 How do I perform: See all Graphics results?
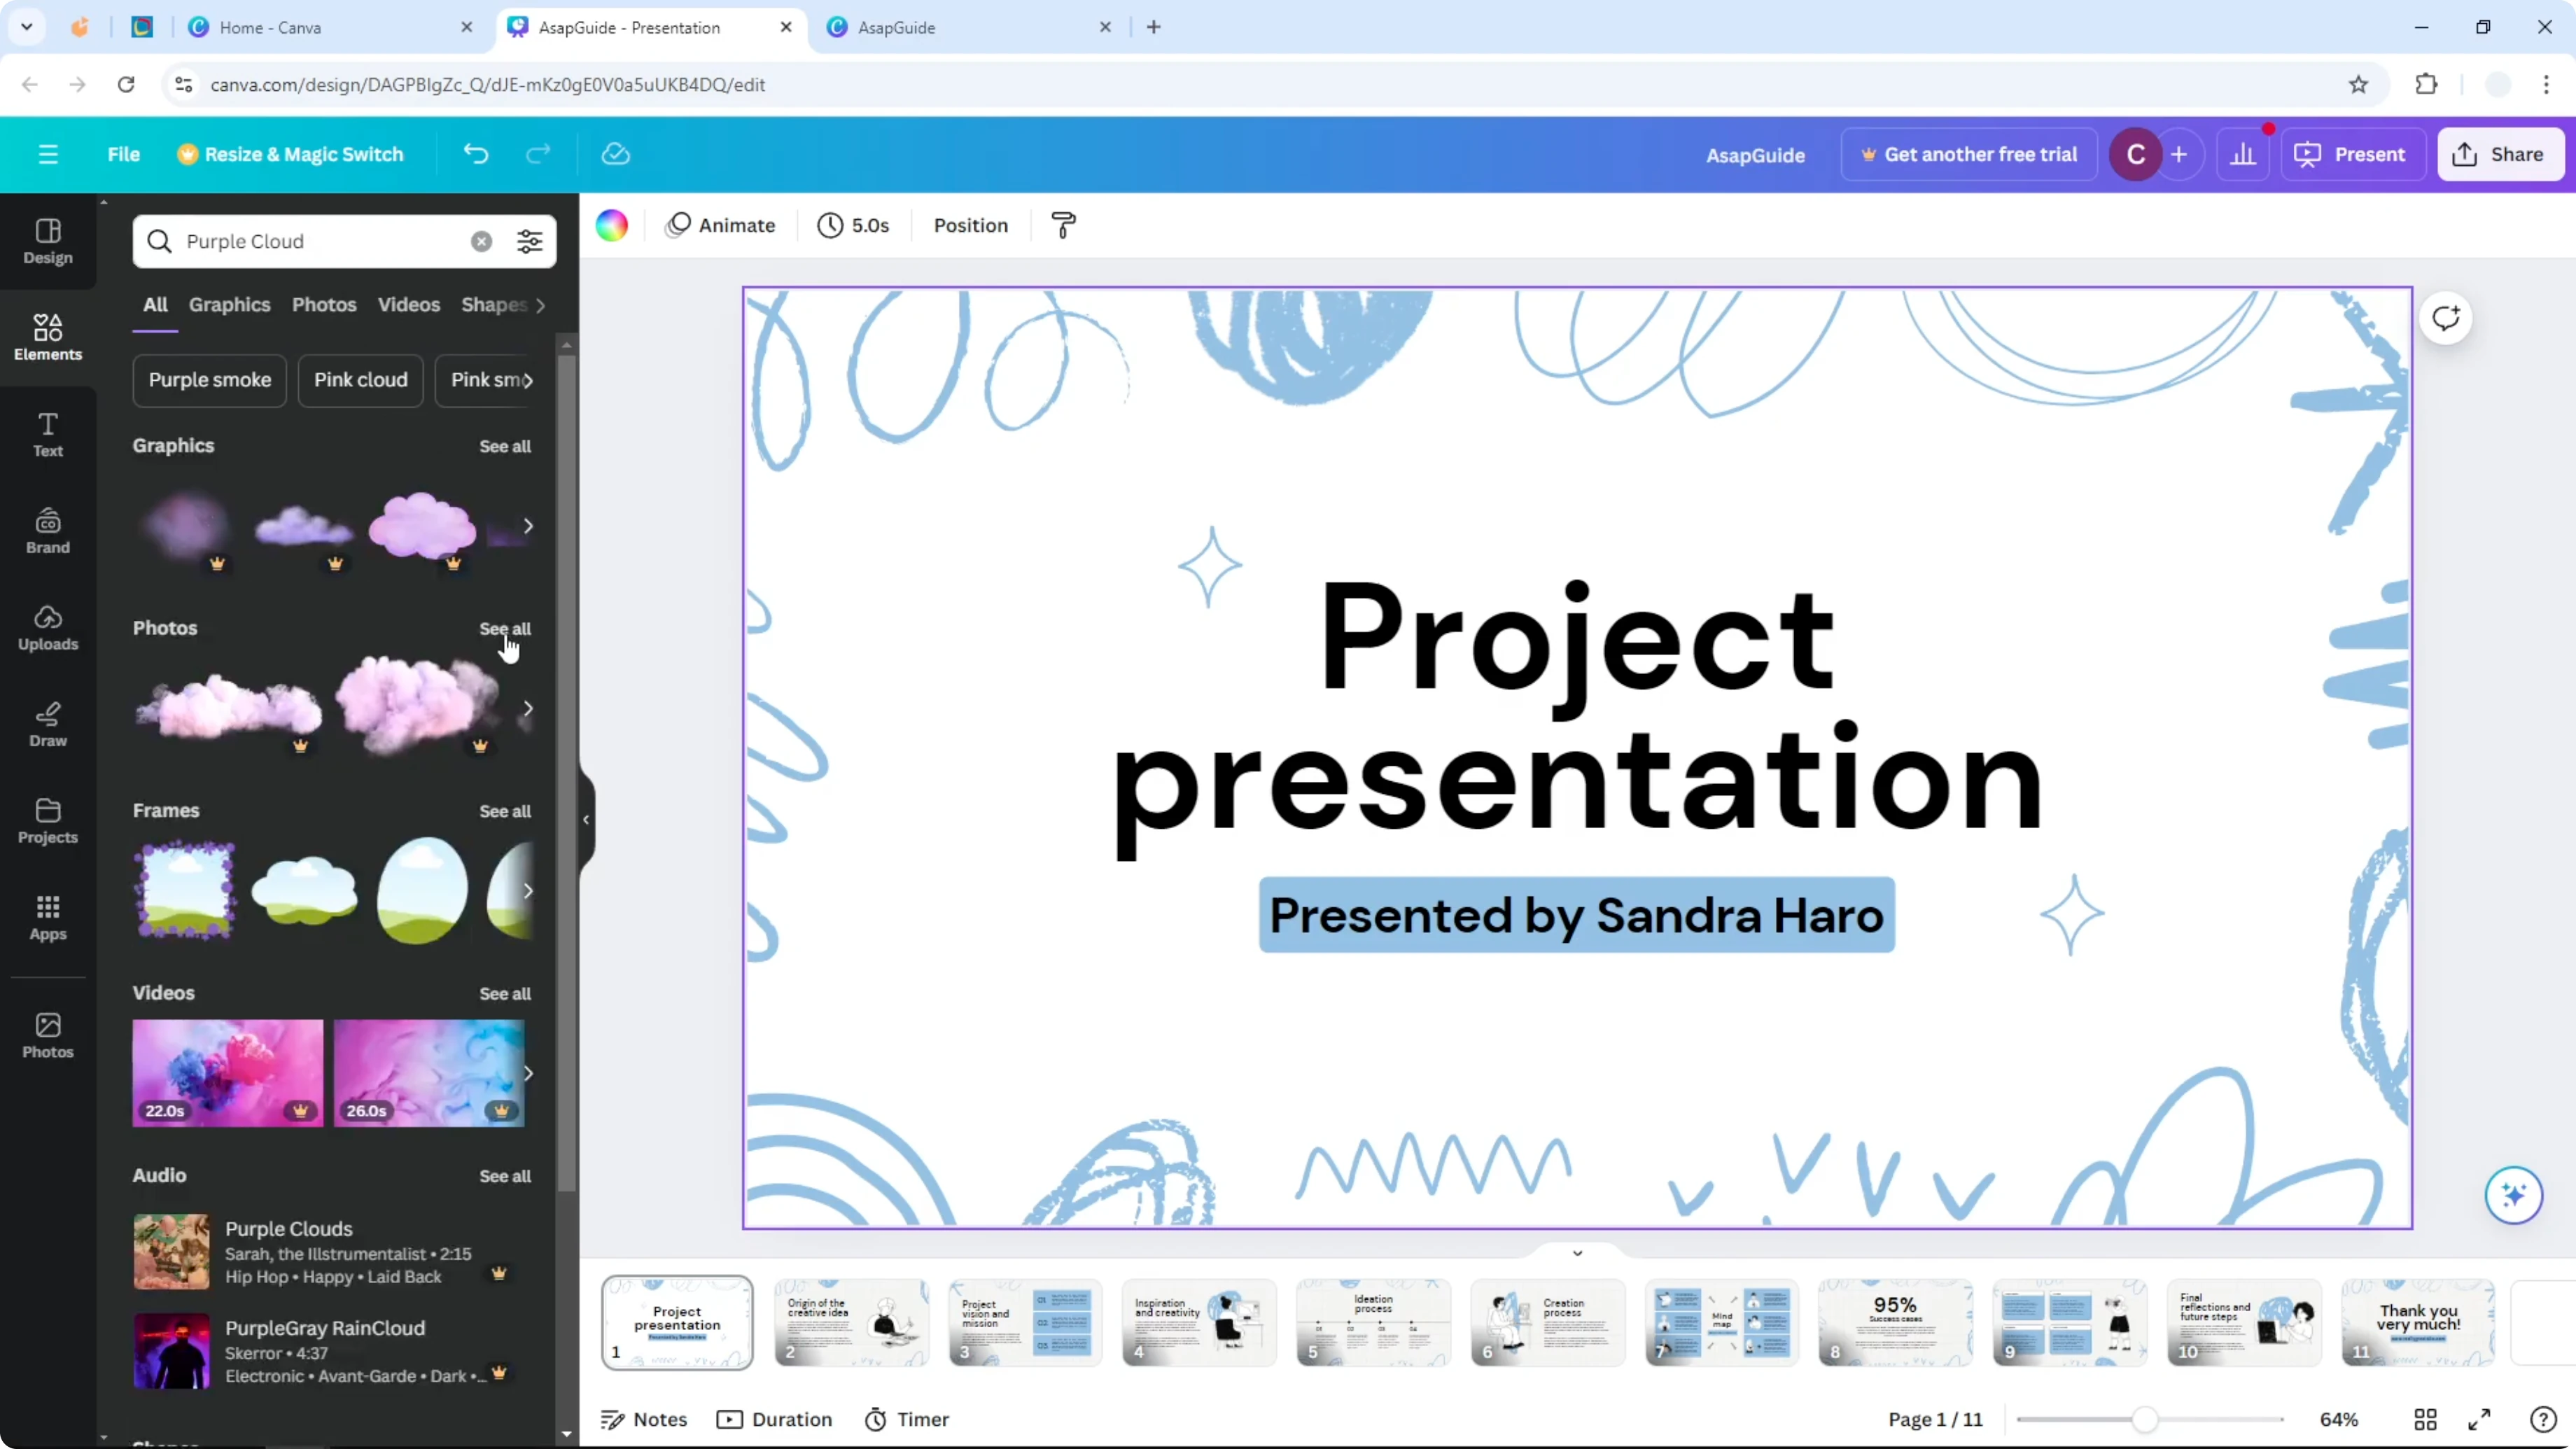[x=504, y=446]
